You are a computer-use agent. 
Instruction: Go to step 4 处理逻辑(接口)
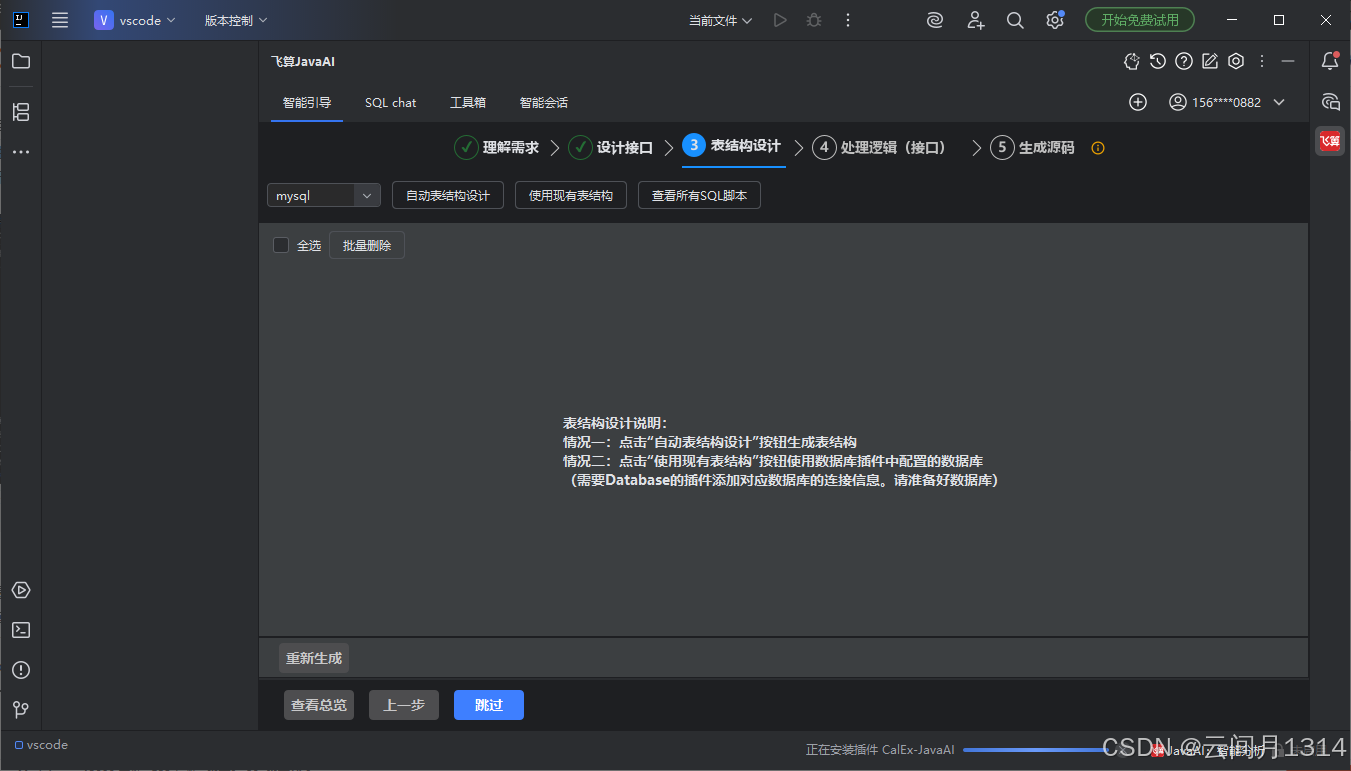tap(880, 148)
